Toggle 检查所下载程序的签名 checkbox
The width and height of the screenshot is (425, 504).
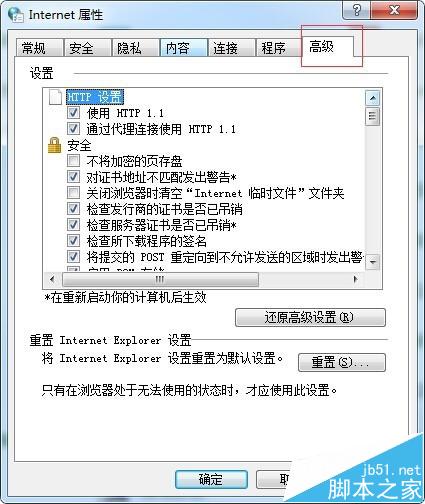click(x=73, y=240)
